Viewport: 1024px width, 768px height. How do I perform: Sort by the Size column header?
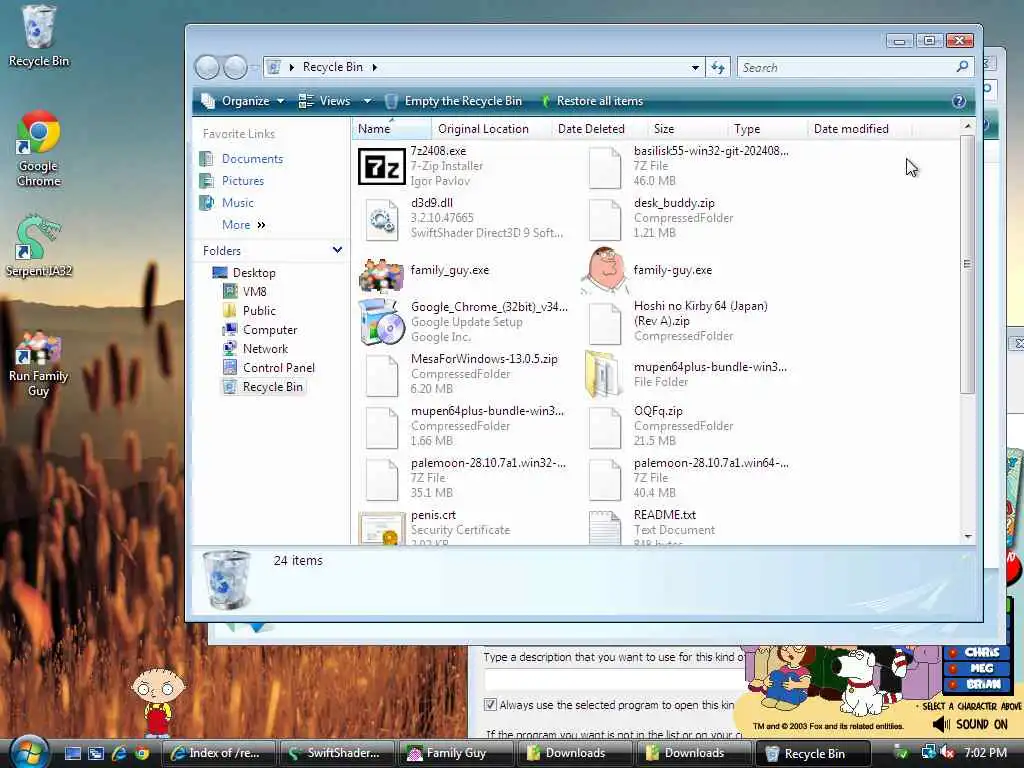pyautogui.click(x=687, y=129)
